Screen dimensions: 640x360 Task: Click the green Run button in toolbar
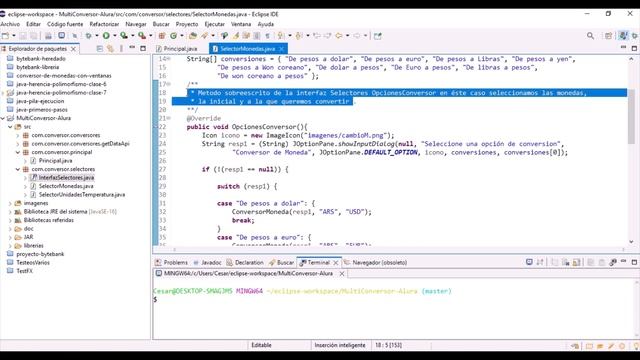(x=106, y=36)
